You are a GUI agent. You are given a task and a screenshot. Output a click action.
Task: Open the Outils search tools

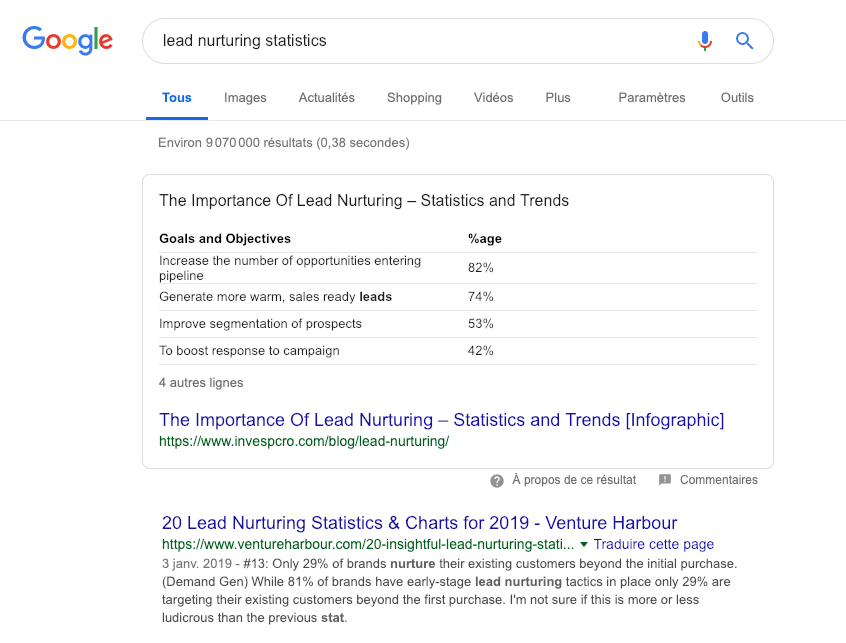pos(737,98)
